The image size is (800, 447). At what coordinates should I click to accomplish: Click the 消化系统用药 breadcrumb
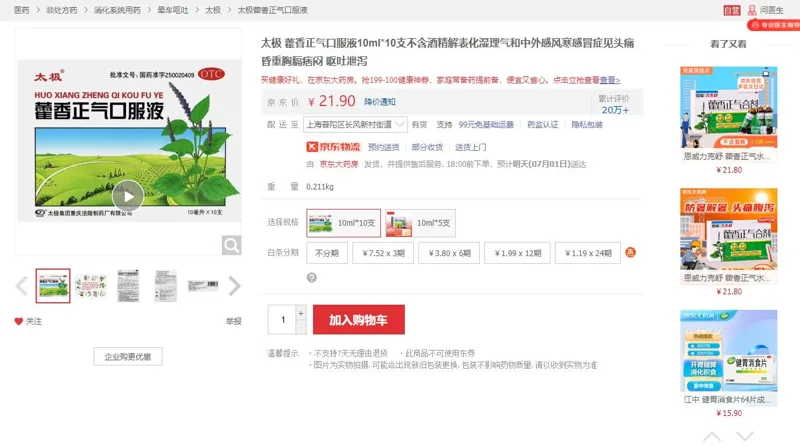(x=117, y=10)
